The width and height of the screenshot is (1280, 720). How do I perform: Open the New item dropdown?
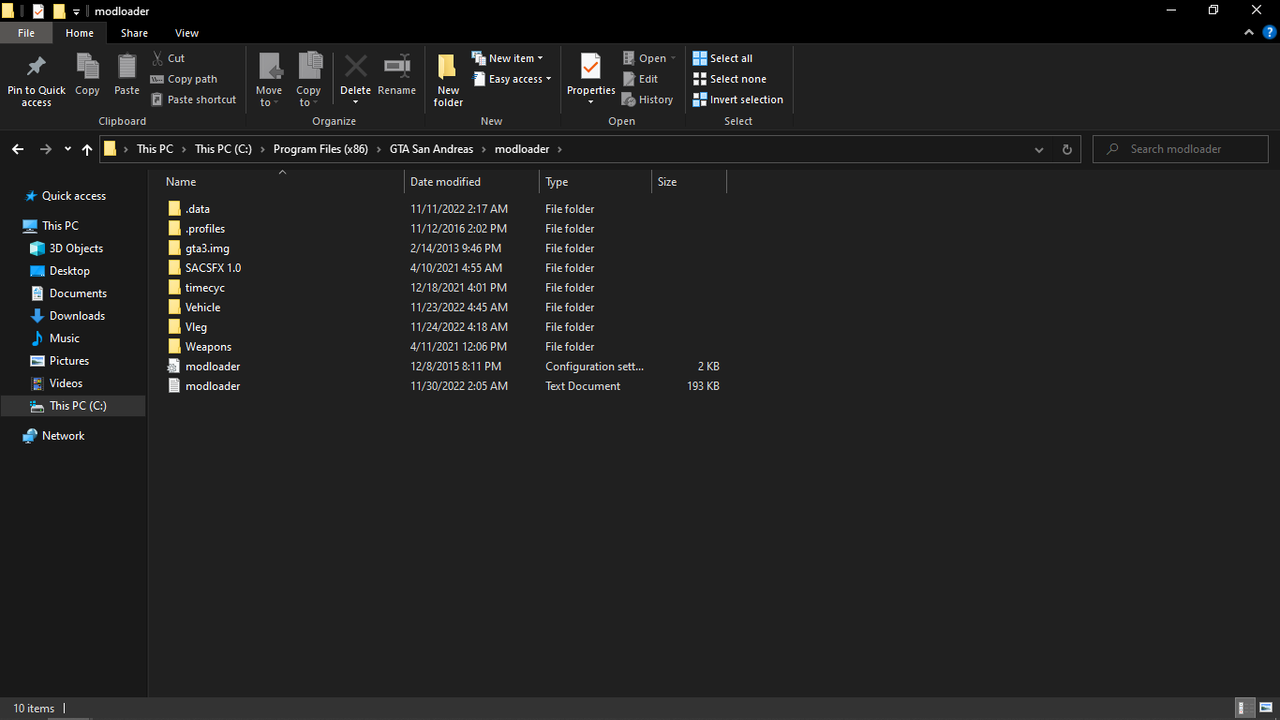508,58
